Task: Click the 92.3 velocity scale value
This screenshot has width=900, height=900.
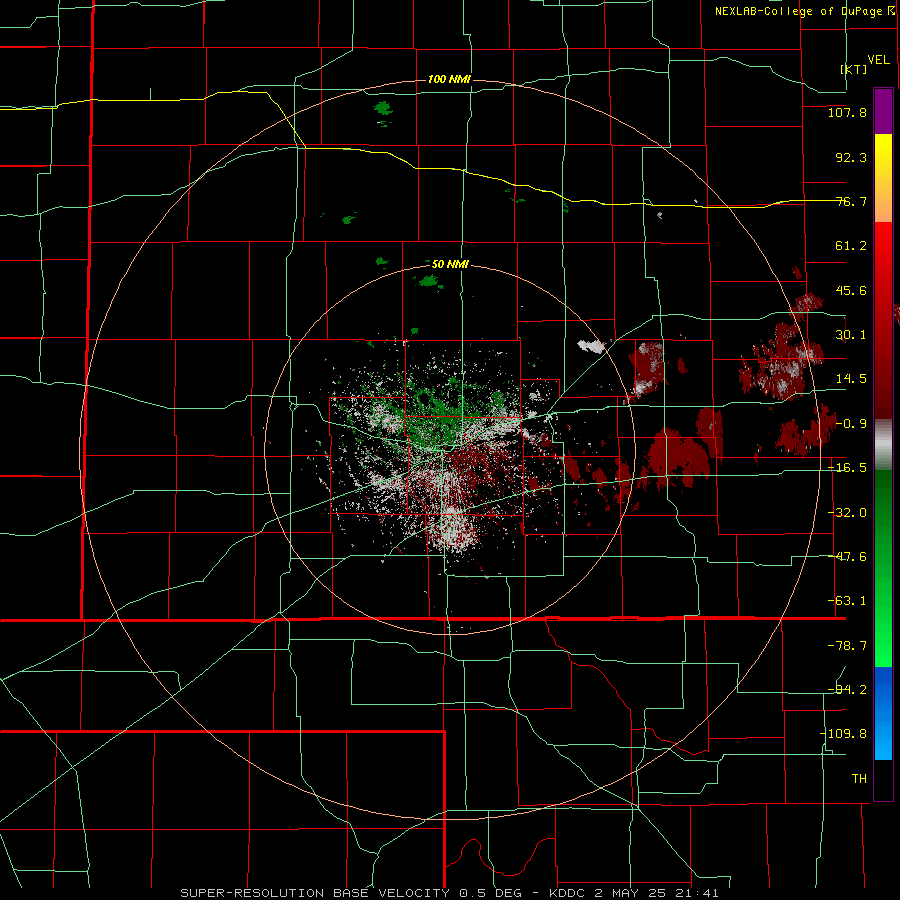Action: [851, 157]
